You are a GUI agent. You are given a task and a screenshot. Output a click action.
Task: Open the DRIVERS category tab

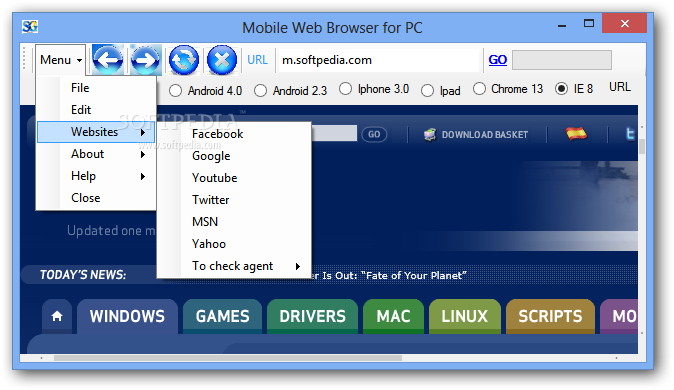[x=312, y=316]
